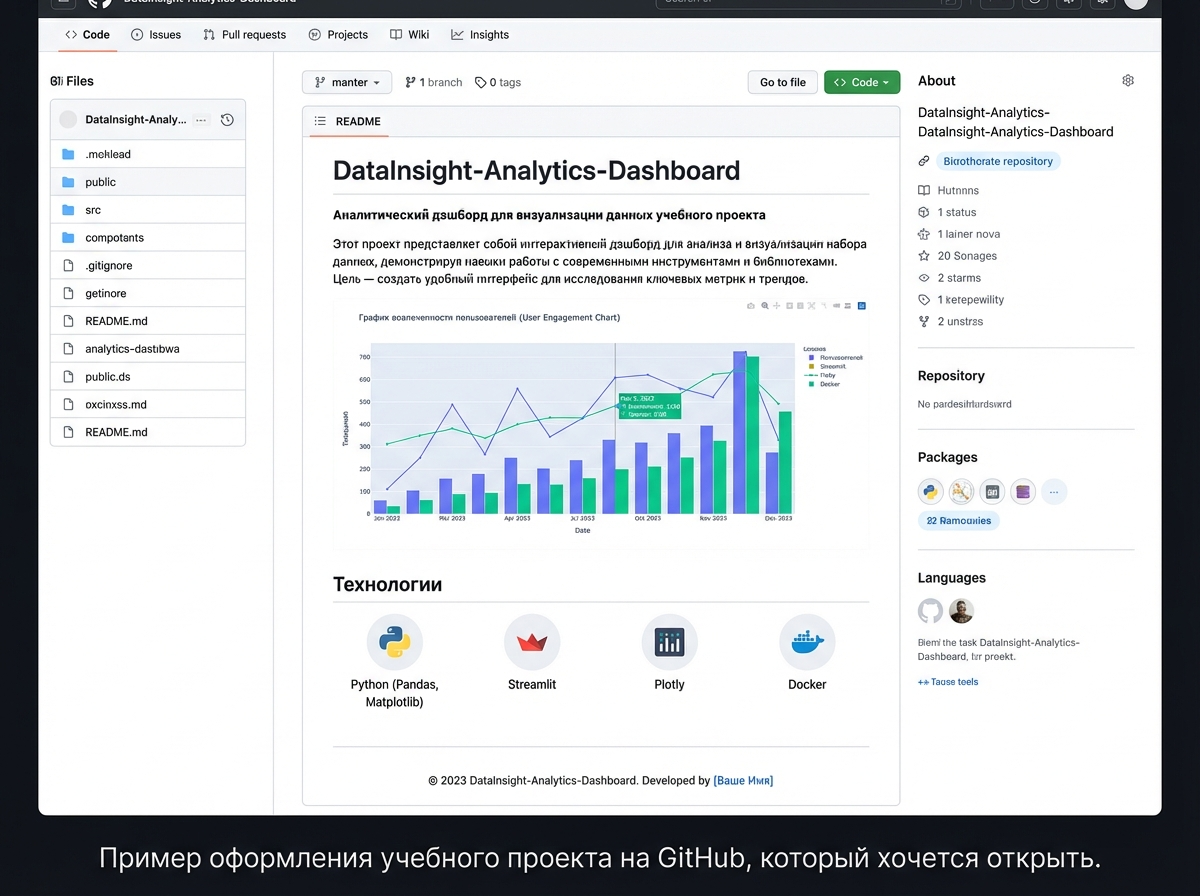Open the .gitignore file
The width and height of the screenshot is (1200, 896).
tap(109, 266)
